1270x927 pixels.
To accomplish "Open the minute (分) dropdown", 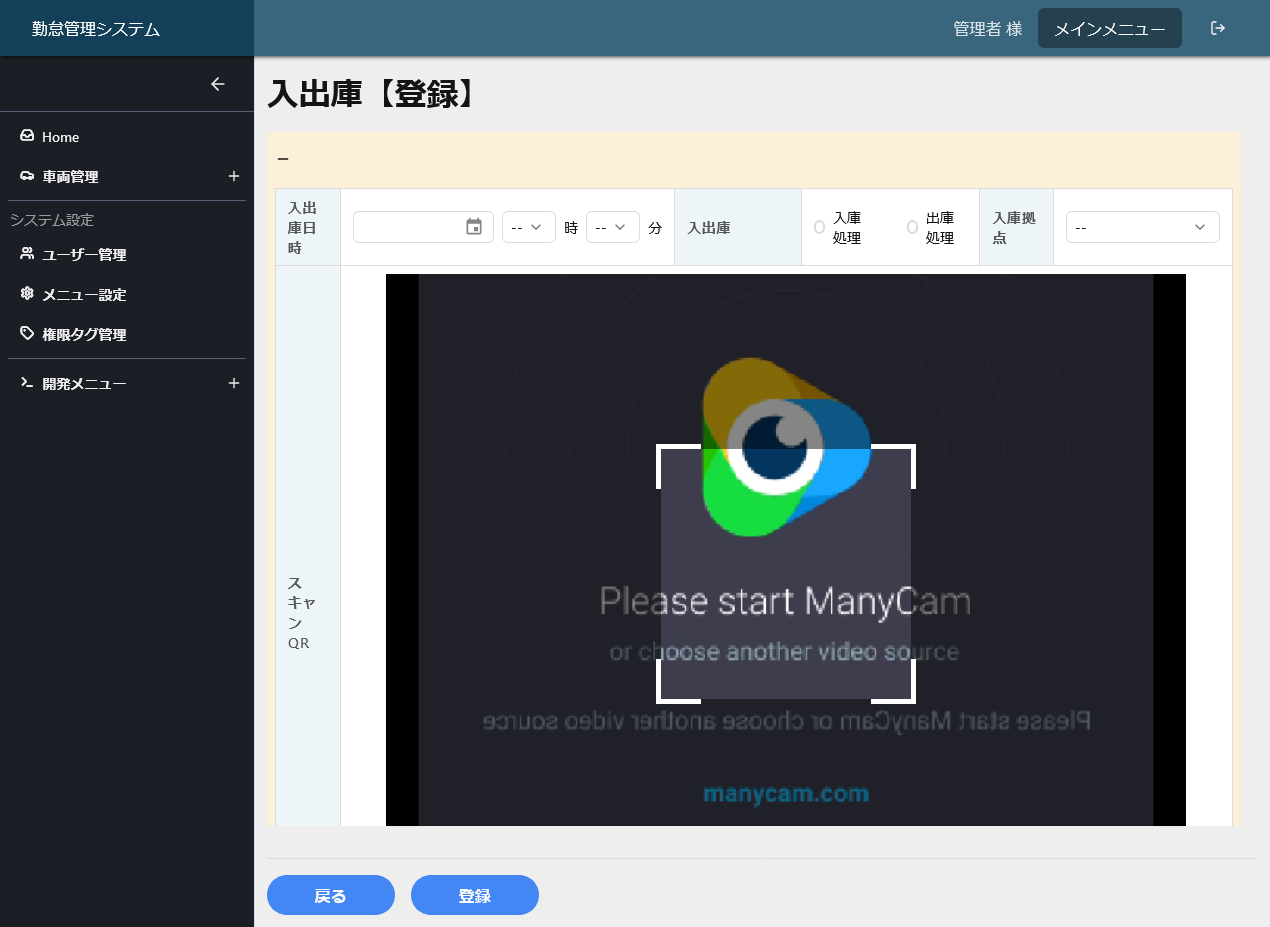I will pos(612,227).
